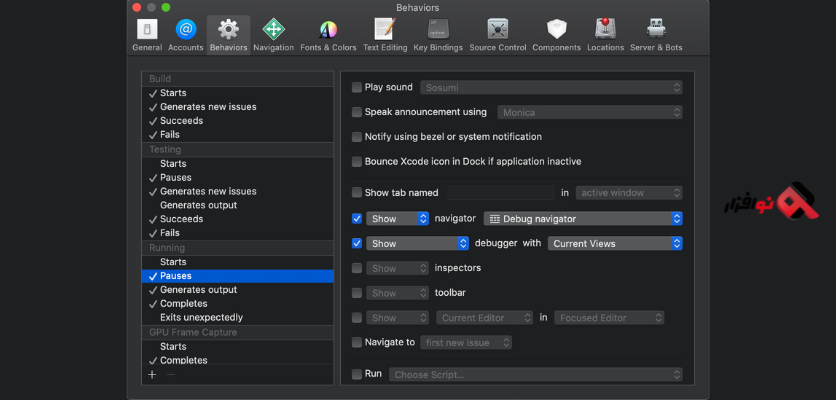
Task: Remove behavior with the minus button
Action: (171, 374)
